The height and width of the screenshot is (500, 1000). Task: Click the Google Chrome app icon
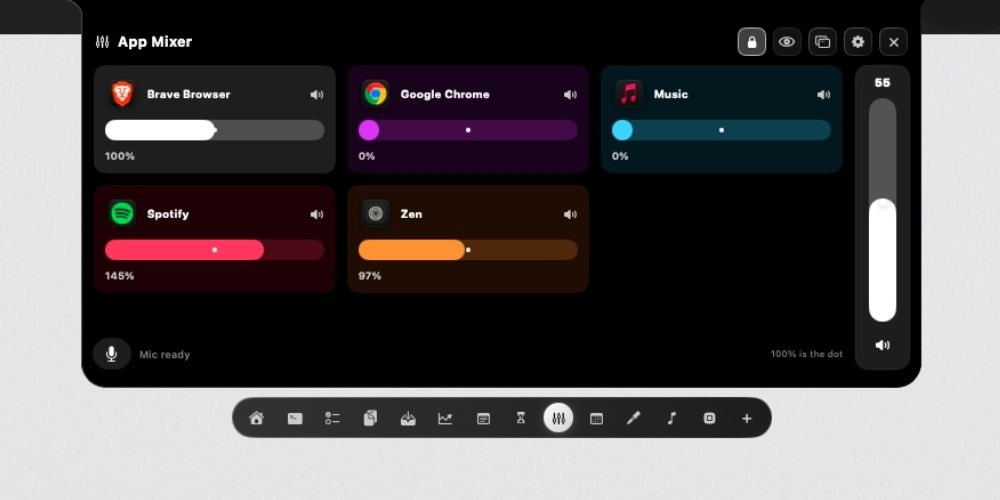pyautogui.click(x=376, y=94)
